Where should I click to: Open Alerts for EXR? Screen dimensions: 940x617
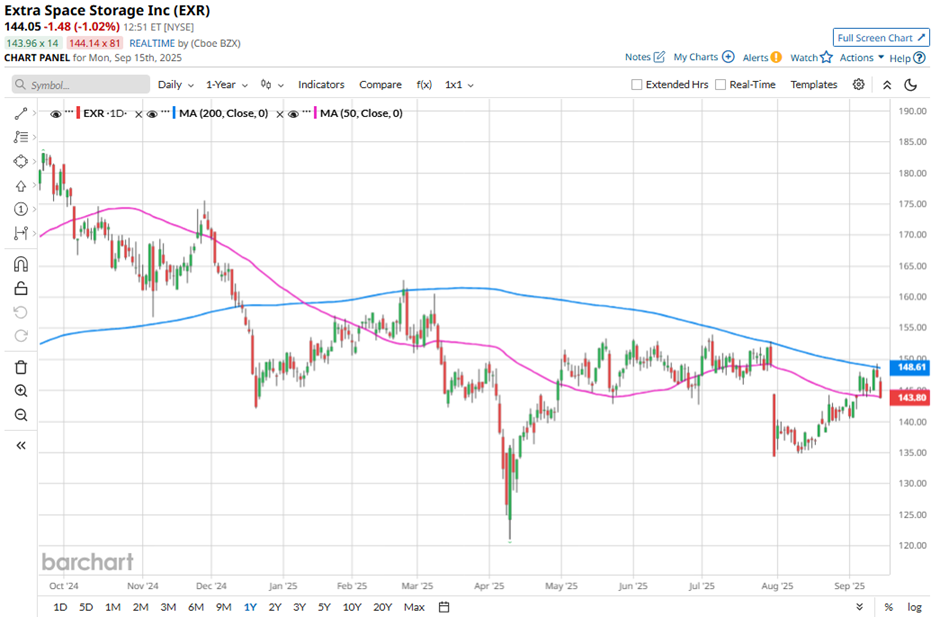[x=762, y=58]
